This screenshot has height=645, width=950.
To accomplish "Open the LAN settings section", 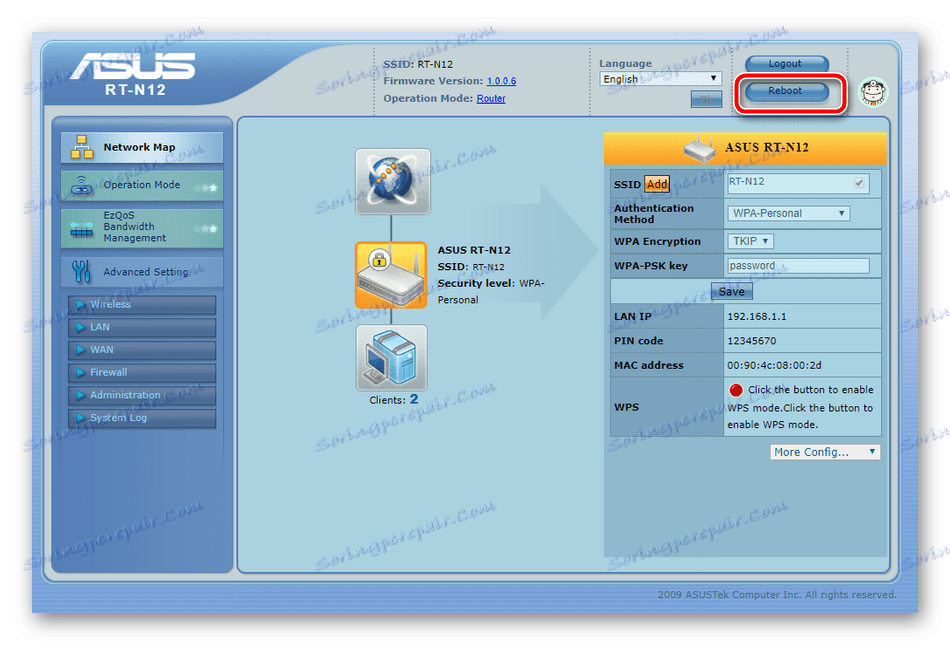I will pos(142,327).
